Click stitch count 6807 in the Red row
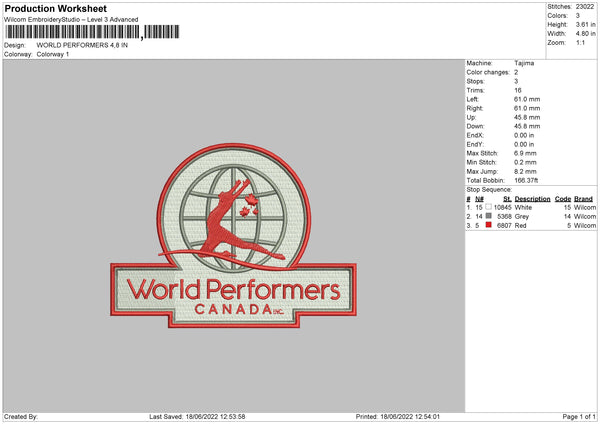The width and height of the screenshot is (600, 424). [504, 226]
